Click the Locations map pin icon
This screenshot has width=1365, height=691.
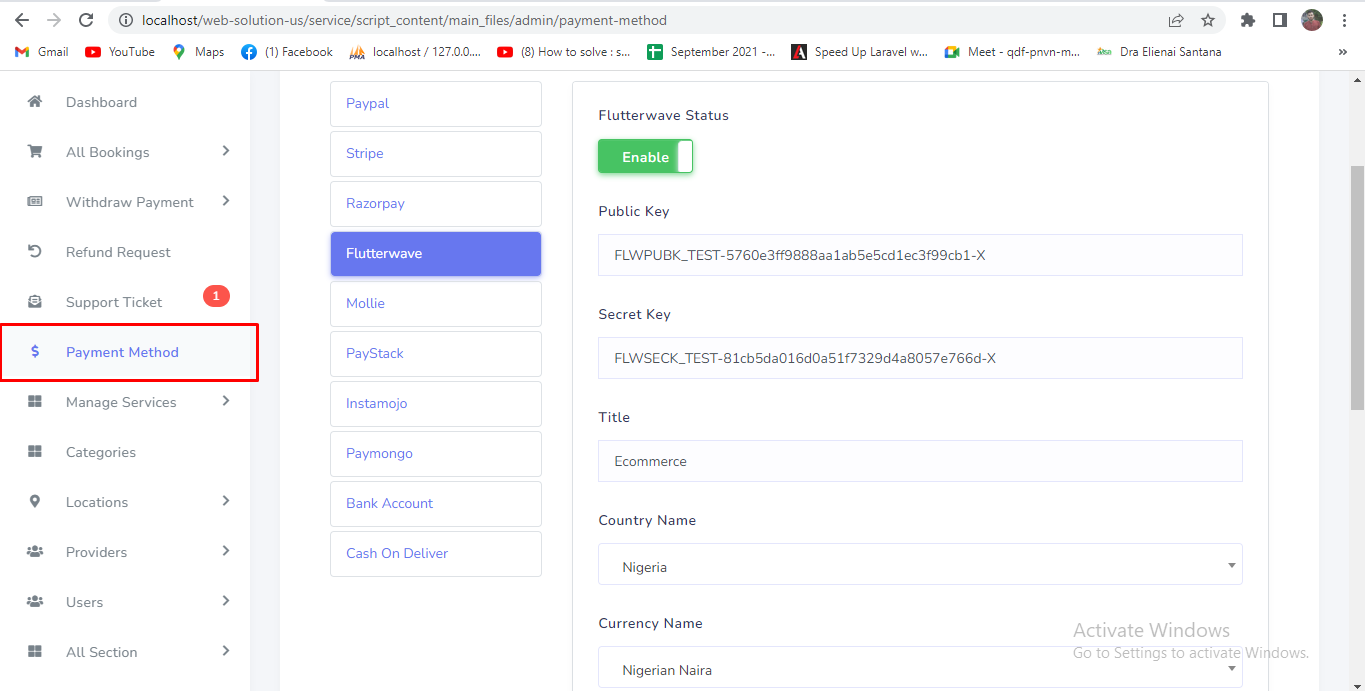click(x=35, y=502)
